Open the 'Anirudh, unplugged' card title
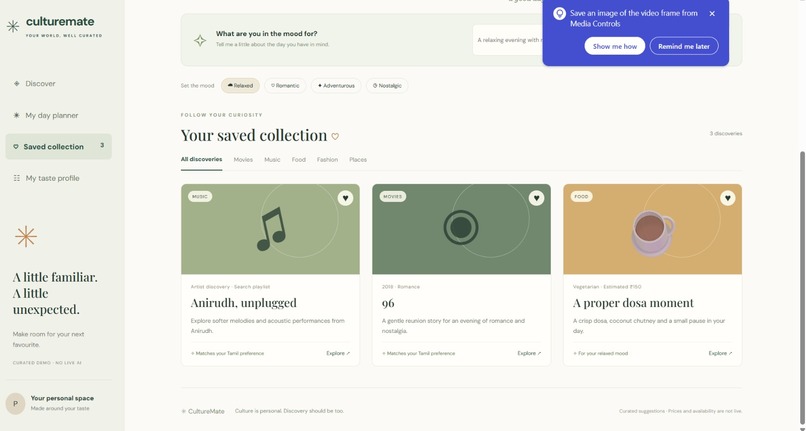 coord(244,303)
